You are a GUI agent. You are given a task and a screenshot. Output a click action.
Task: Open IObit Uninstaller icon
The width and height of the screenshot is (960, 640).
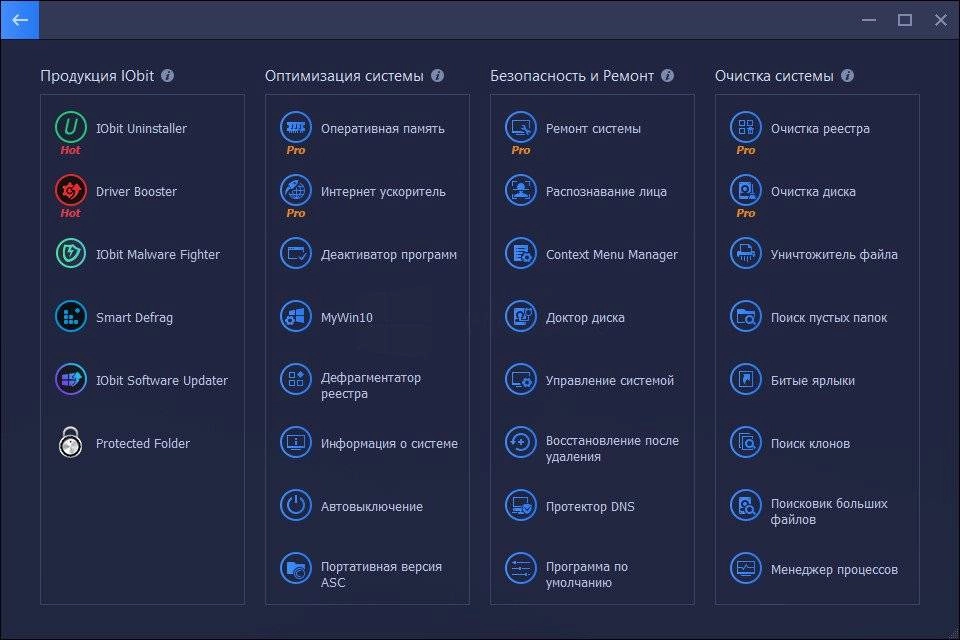71,127
